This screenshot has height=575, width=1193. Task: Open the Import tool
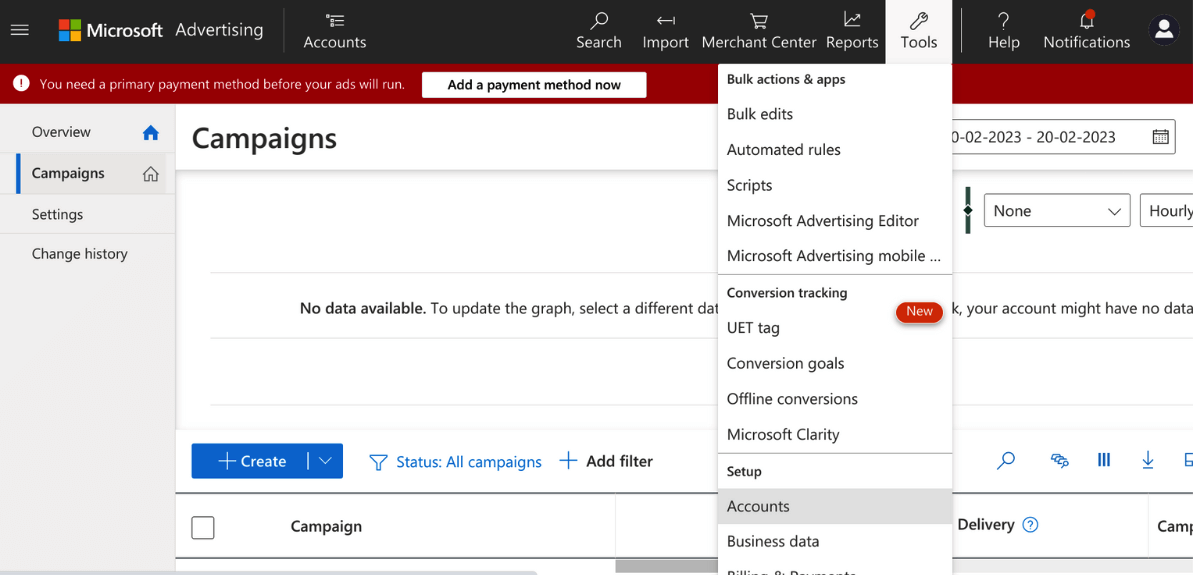pos(666,31)
